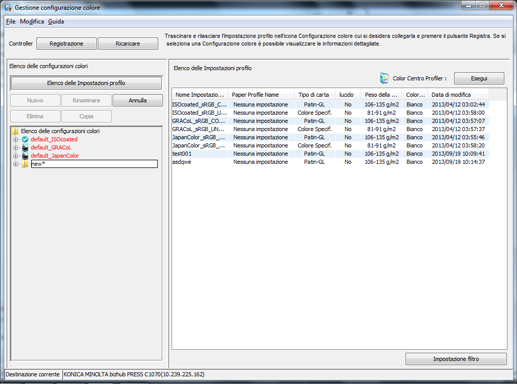Click into the new* name edit field

(94, 164)
